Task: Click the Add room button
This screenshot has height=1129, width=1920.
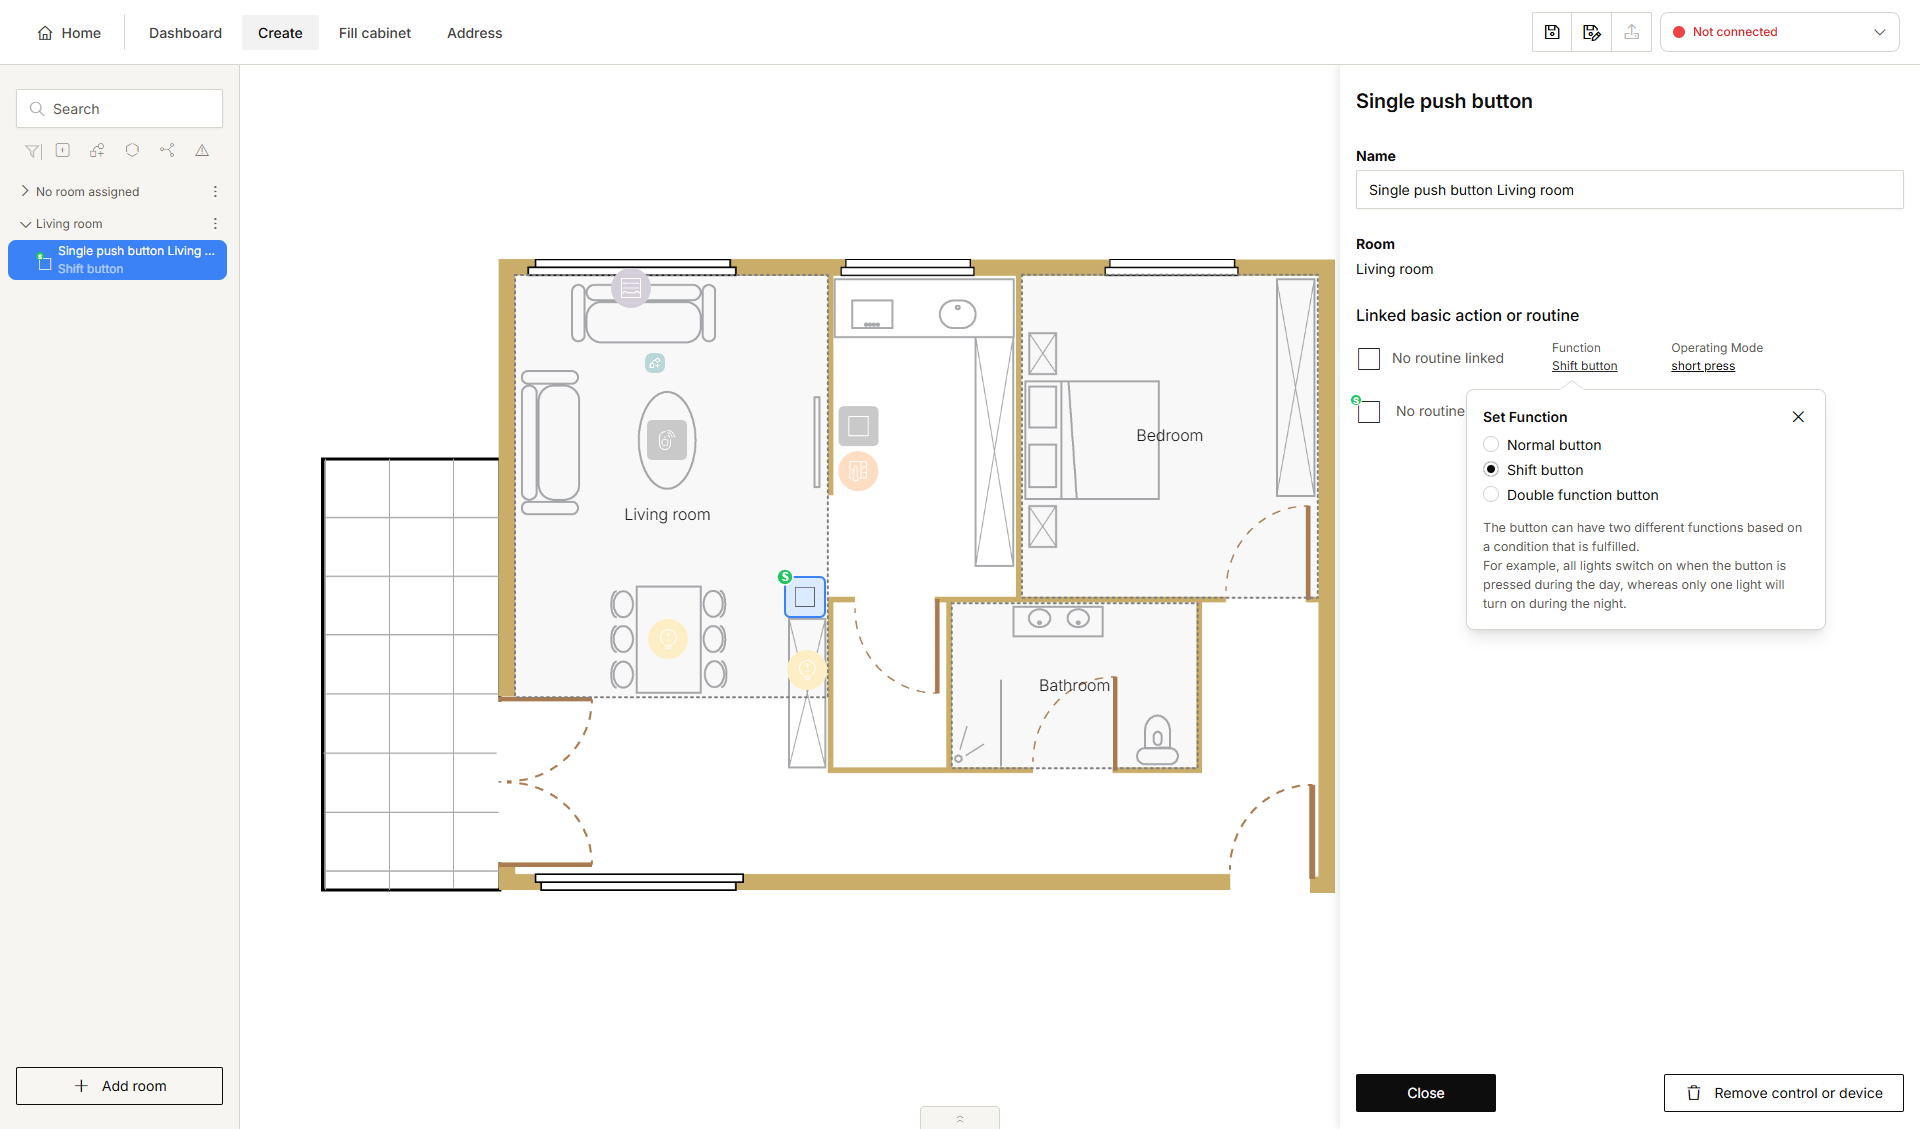Action: [x=119, y=1086]
